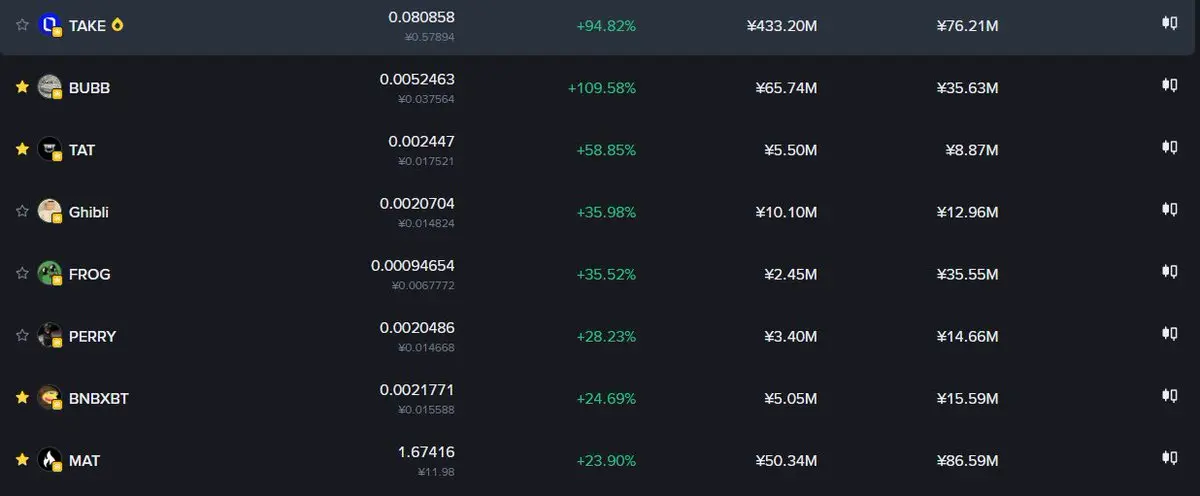
Task: Open the candlestick chart for BUBB
Action: pyautogui.click(x=1168, y=85)
